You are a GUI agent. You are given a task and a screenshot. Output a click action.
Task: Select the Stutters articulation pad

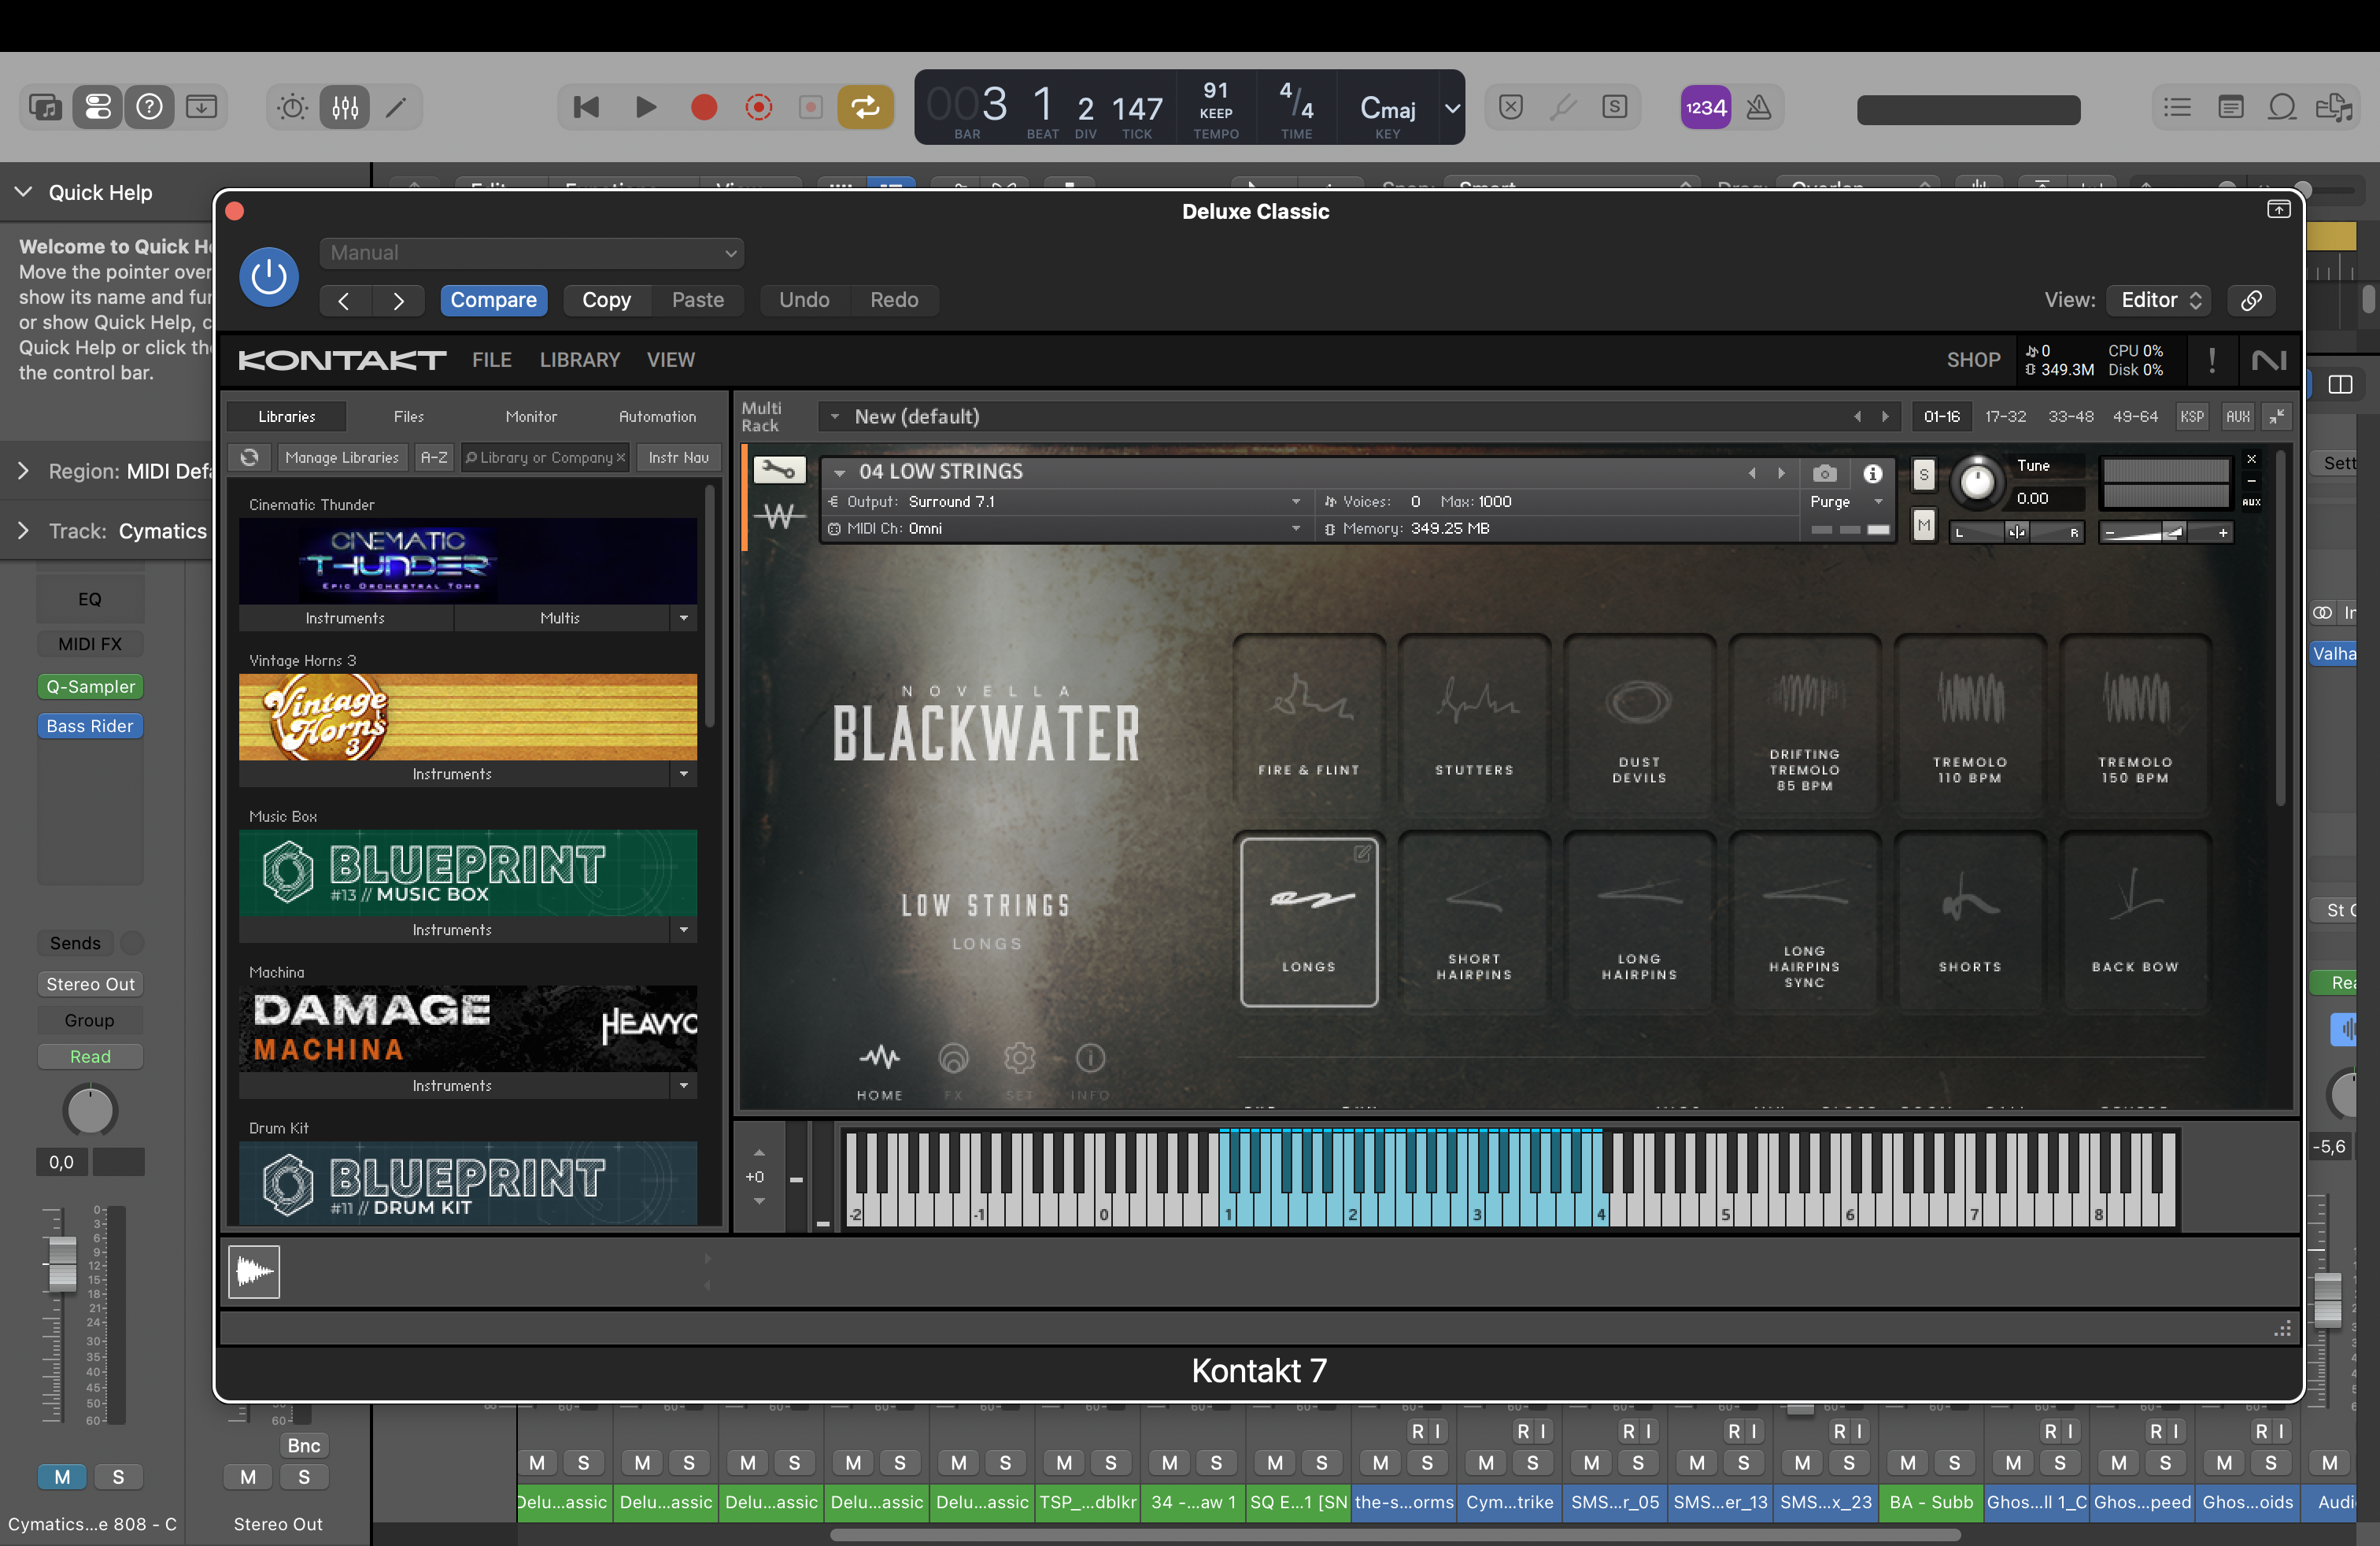click(1474, 724)
